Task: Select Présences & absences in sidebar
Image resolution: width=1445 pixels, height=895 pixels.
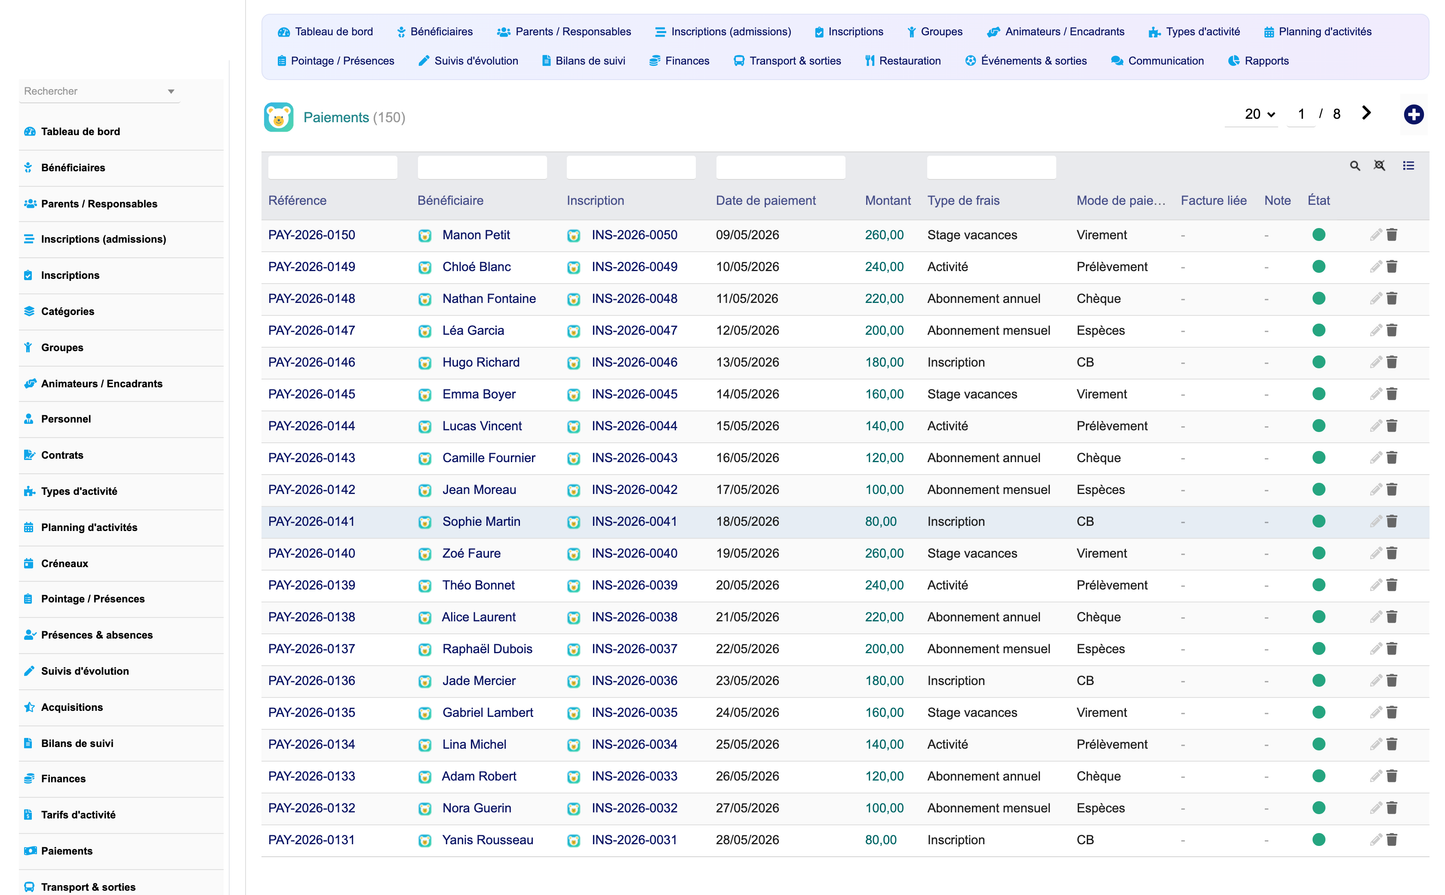Action: [97, 635]
